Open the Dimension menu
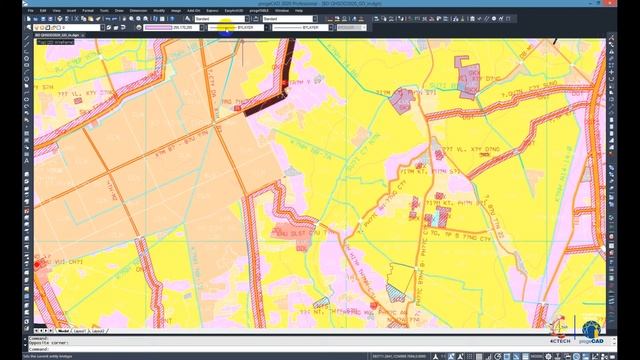 (138, 11)
